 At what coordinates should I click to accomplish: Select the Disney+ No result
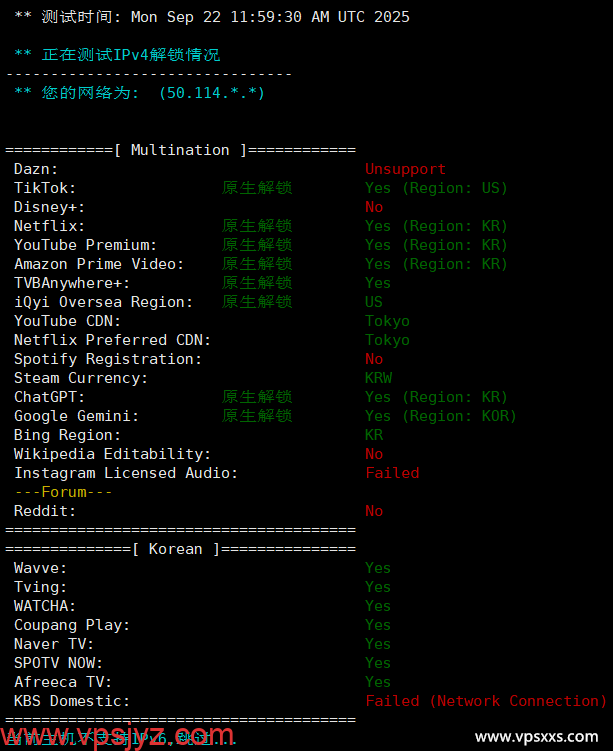(x=374, y=207)
